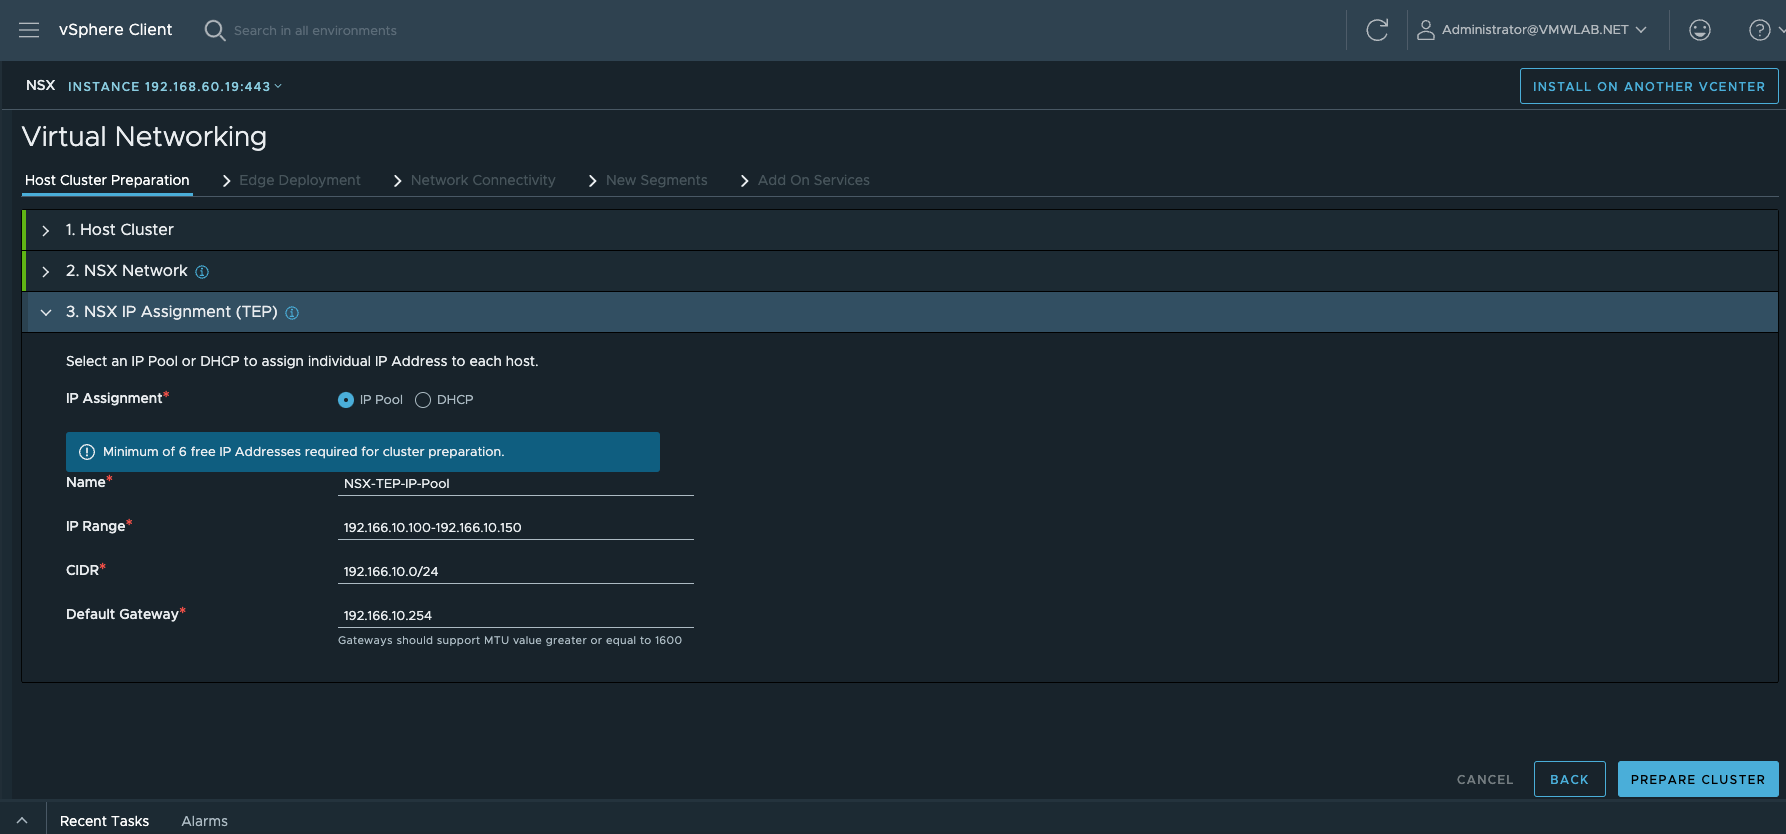The width and height of the screenshot is (1786, 834).
Task: Click the MTU gateway hint text
Action: pyautogui.click(x=510, y=640)
